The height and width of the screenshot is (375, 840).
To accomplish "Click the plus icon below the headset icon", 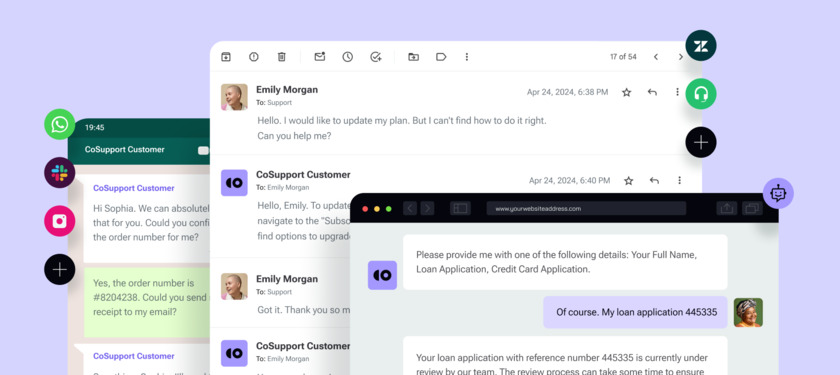I will [x=701, y=142].
